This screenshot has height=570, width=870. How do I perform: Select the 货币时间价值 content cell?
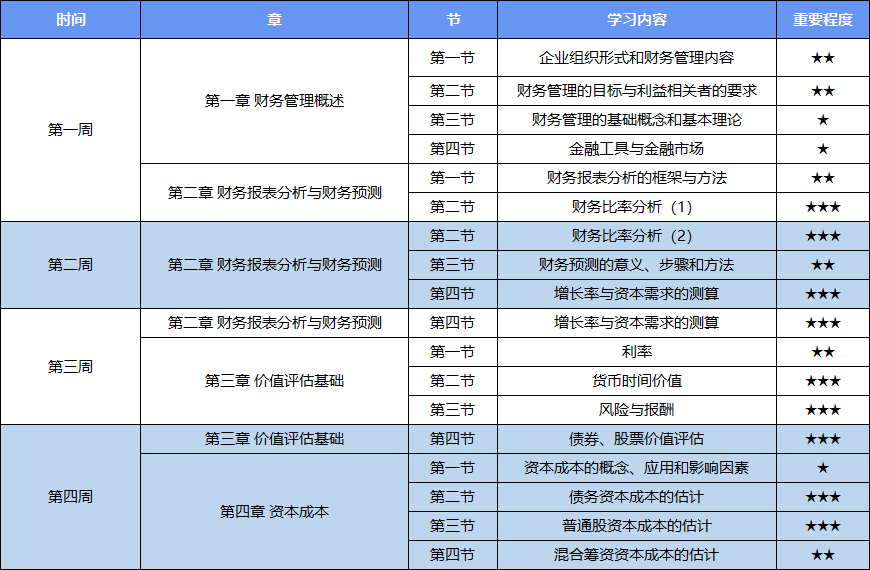[636, 381]
